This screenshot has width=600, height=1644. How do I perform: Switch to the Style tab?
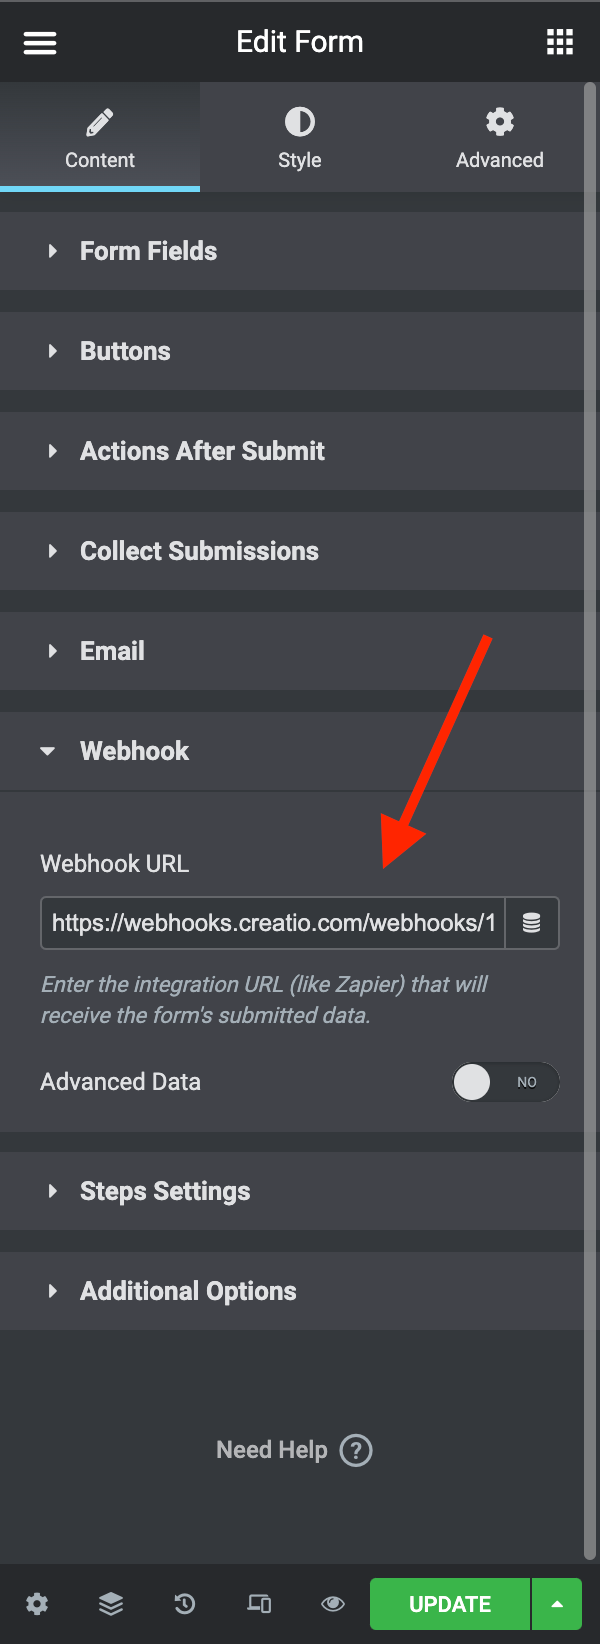tap(300, 137)
